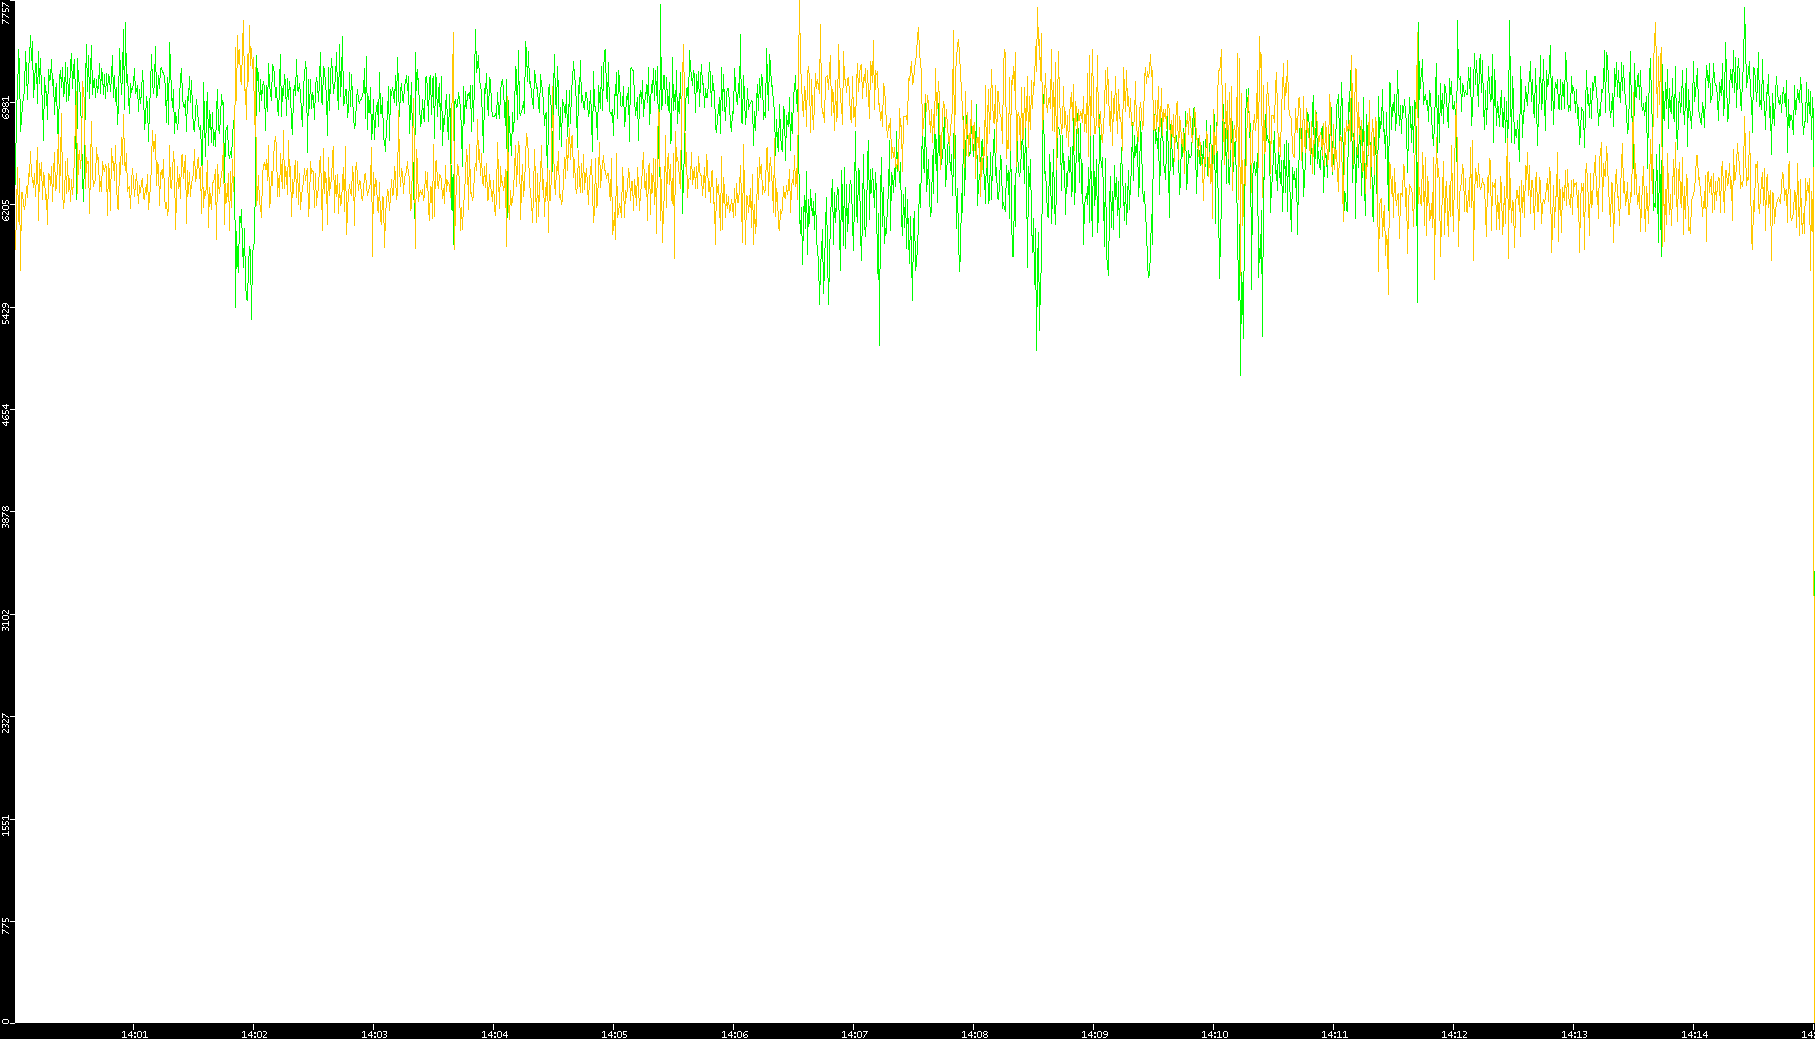The image size is (1815, 1039).
Task: Click the 14:13 time axis label
Action: click(x=1574, y=1034)
